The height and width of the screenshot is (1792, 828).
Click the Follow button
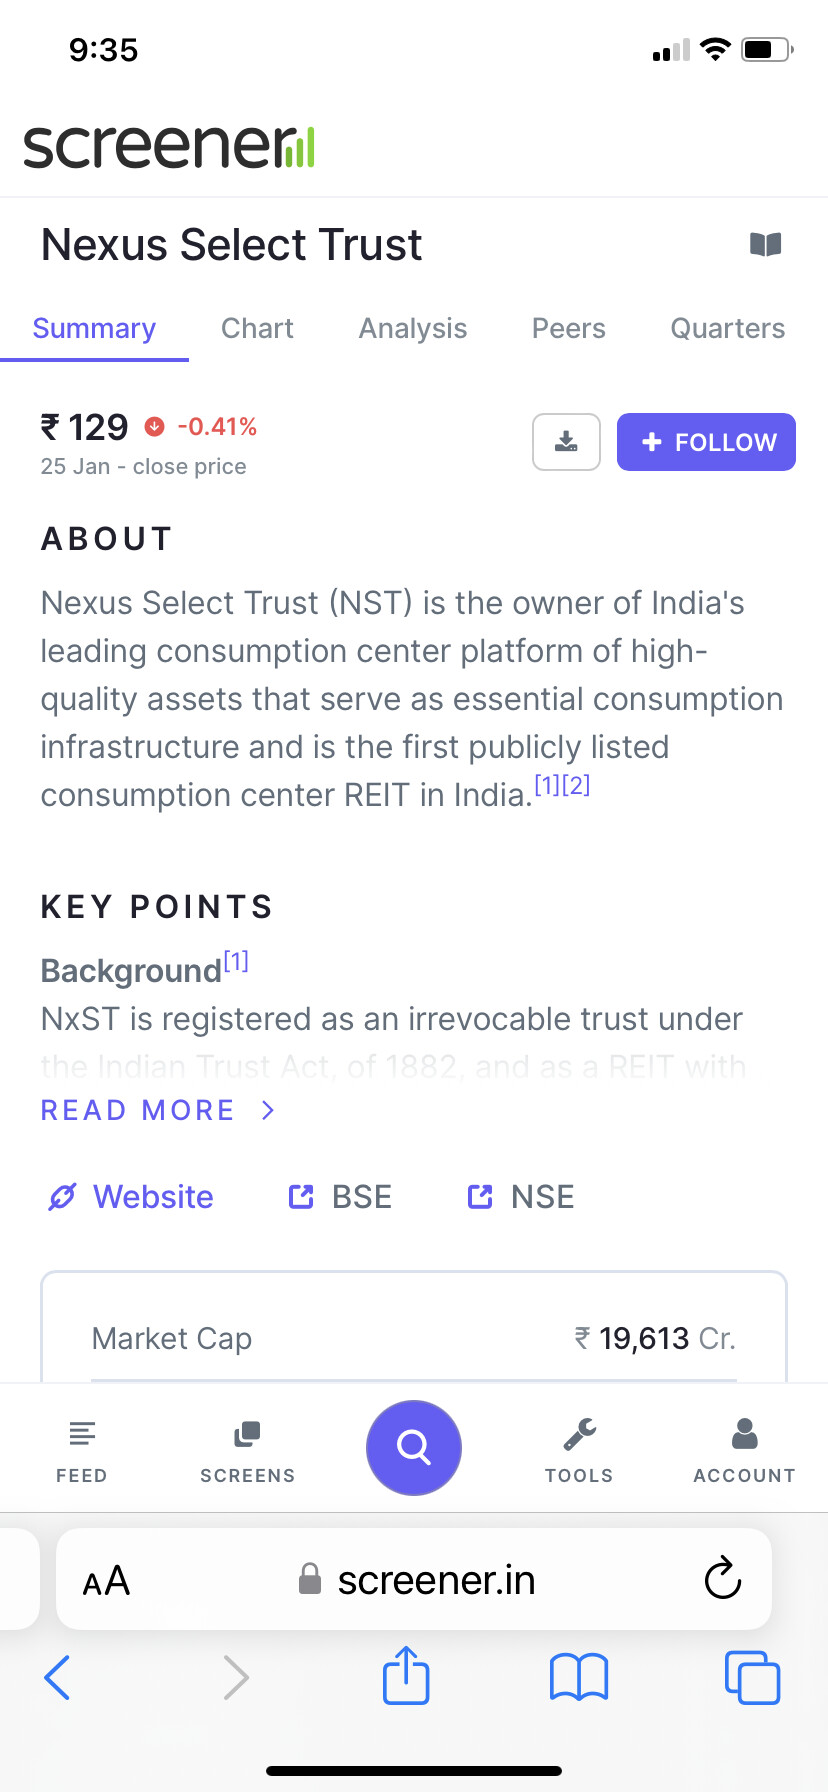tap(706, 441)
